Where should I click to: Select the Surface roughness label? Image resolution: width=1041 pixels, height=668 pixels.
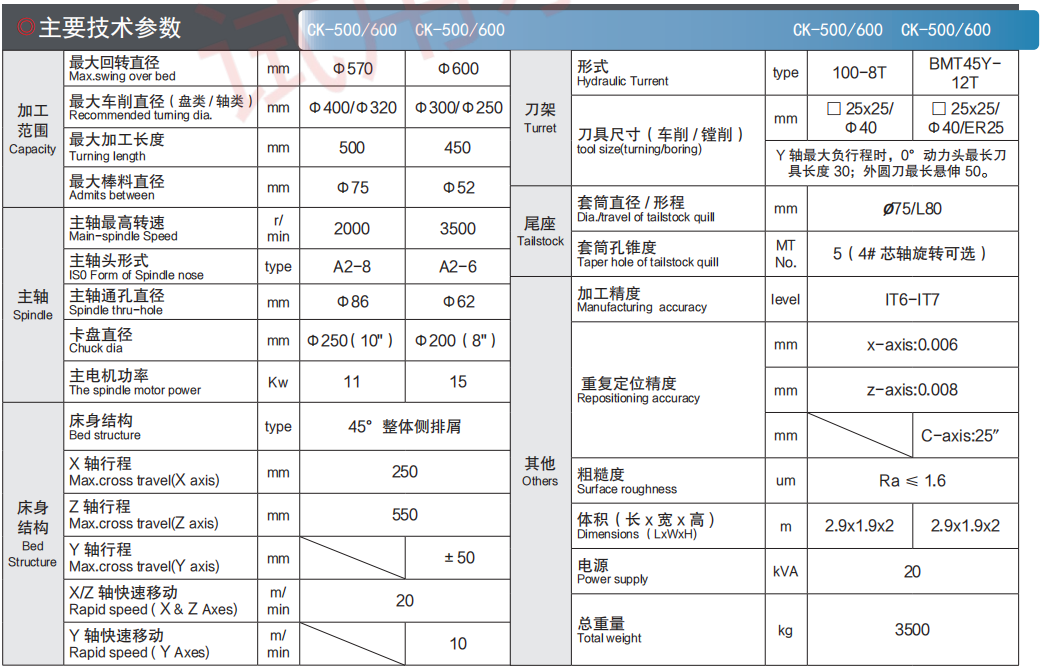pyautogui.click(x=627, y=489)
